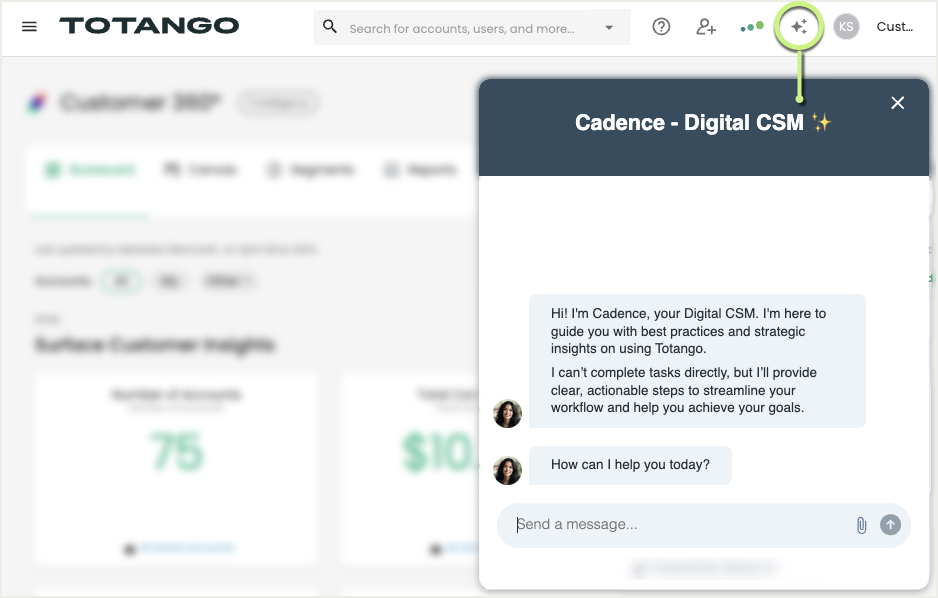Open the KS user avatar
938x598 pixels.
(846, 26)
